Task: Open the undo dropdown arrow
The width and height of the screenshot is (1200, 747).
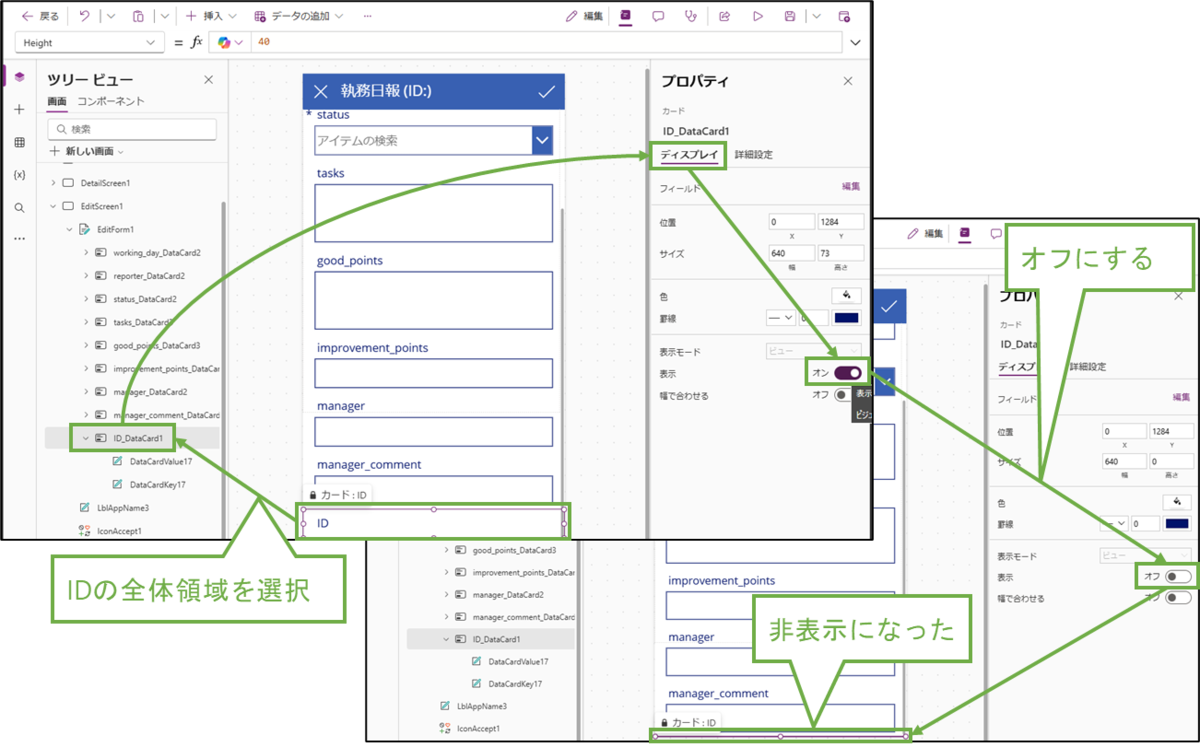Action: click(110, 16)
